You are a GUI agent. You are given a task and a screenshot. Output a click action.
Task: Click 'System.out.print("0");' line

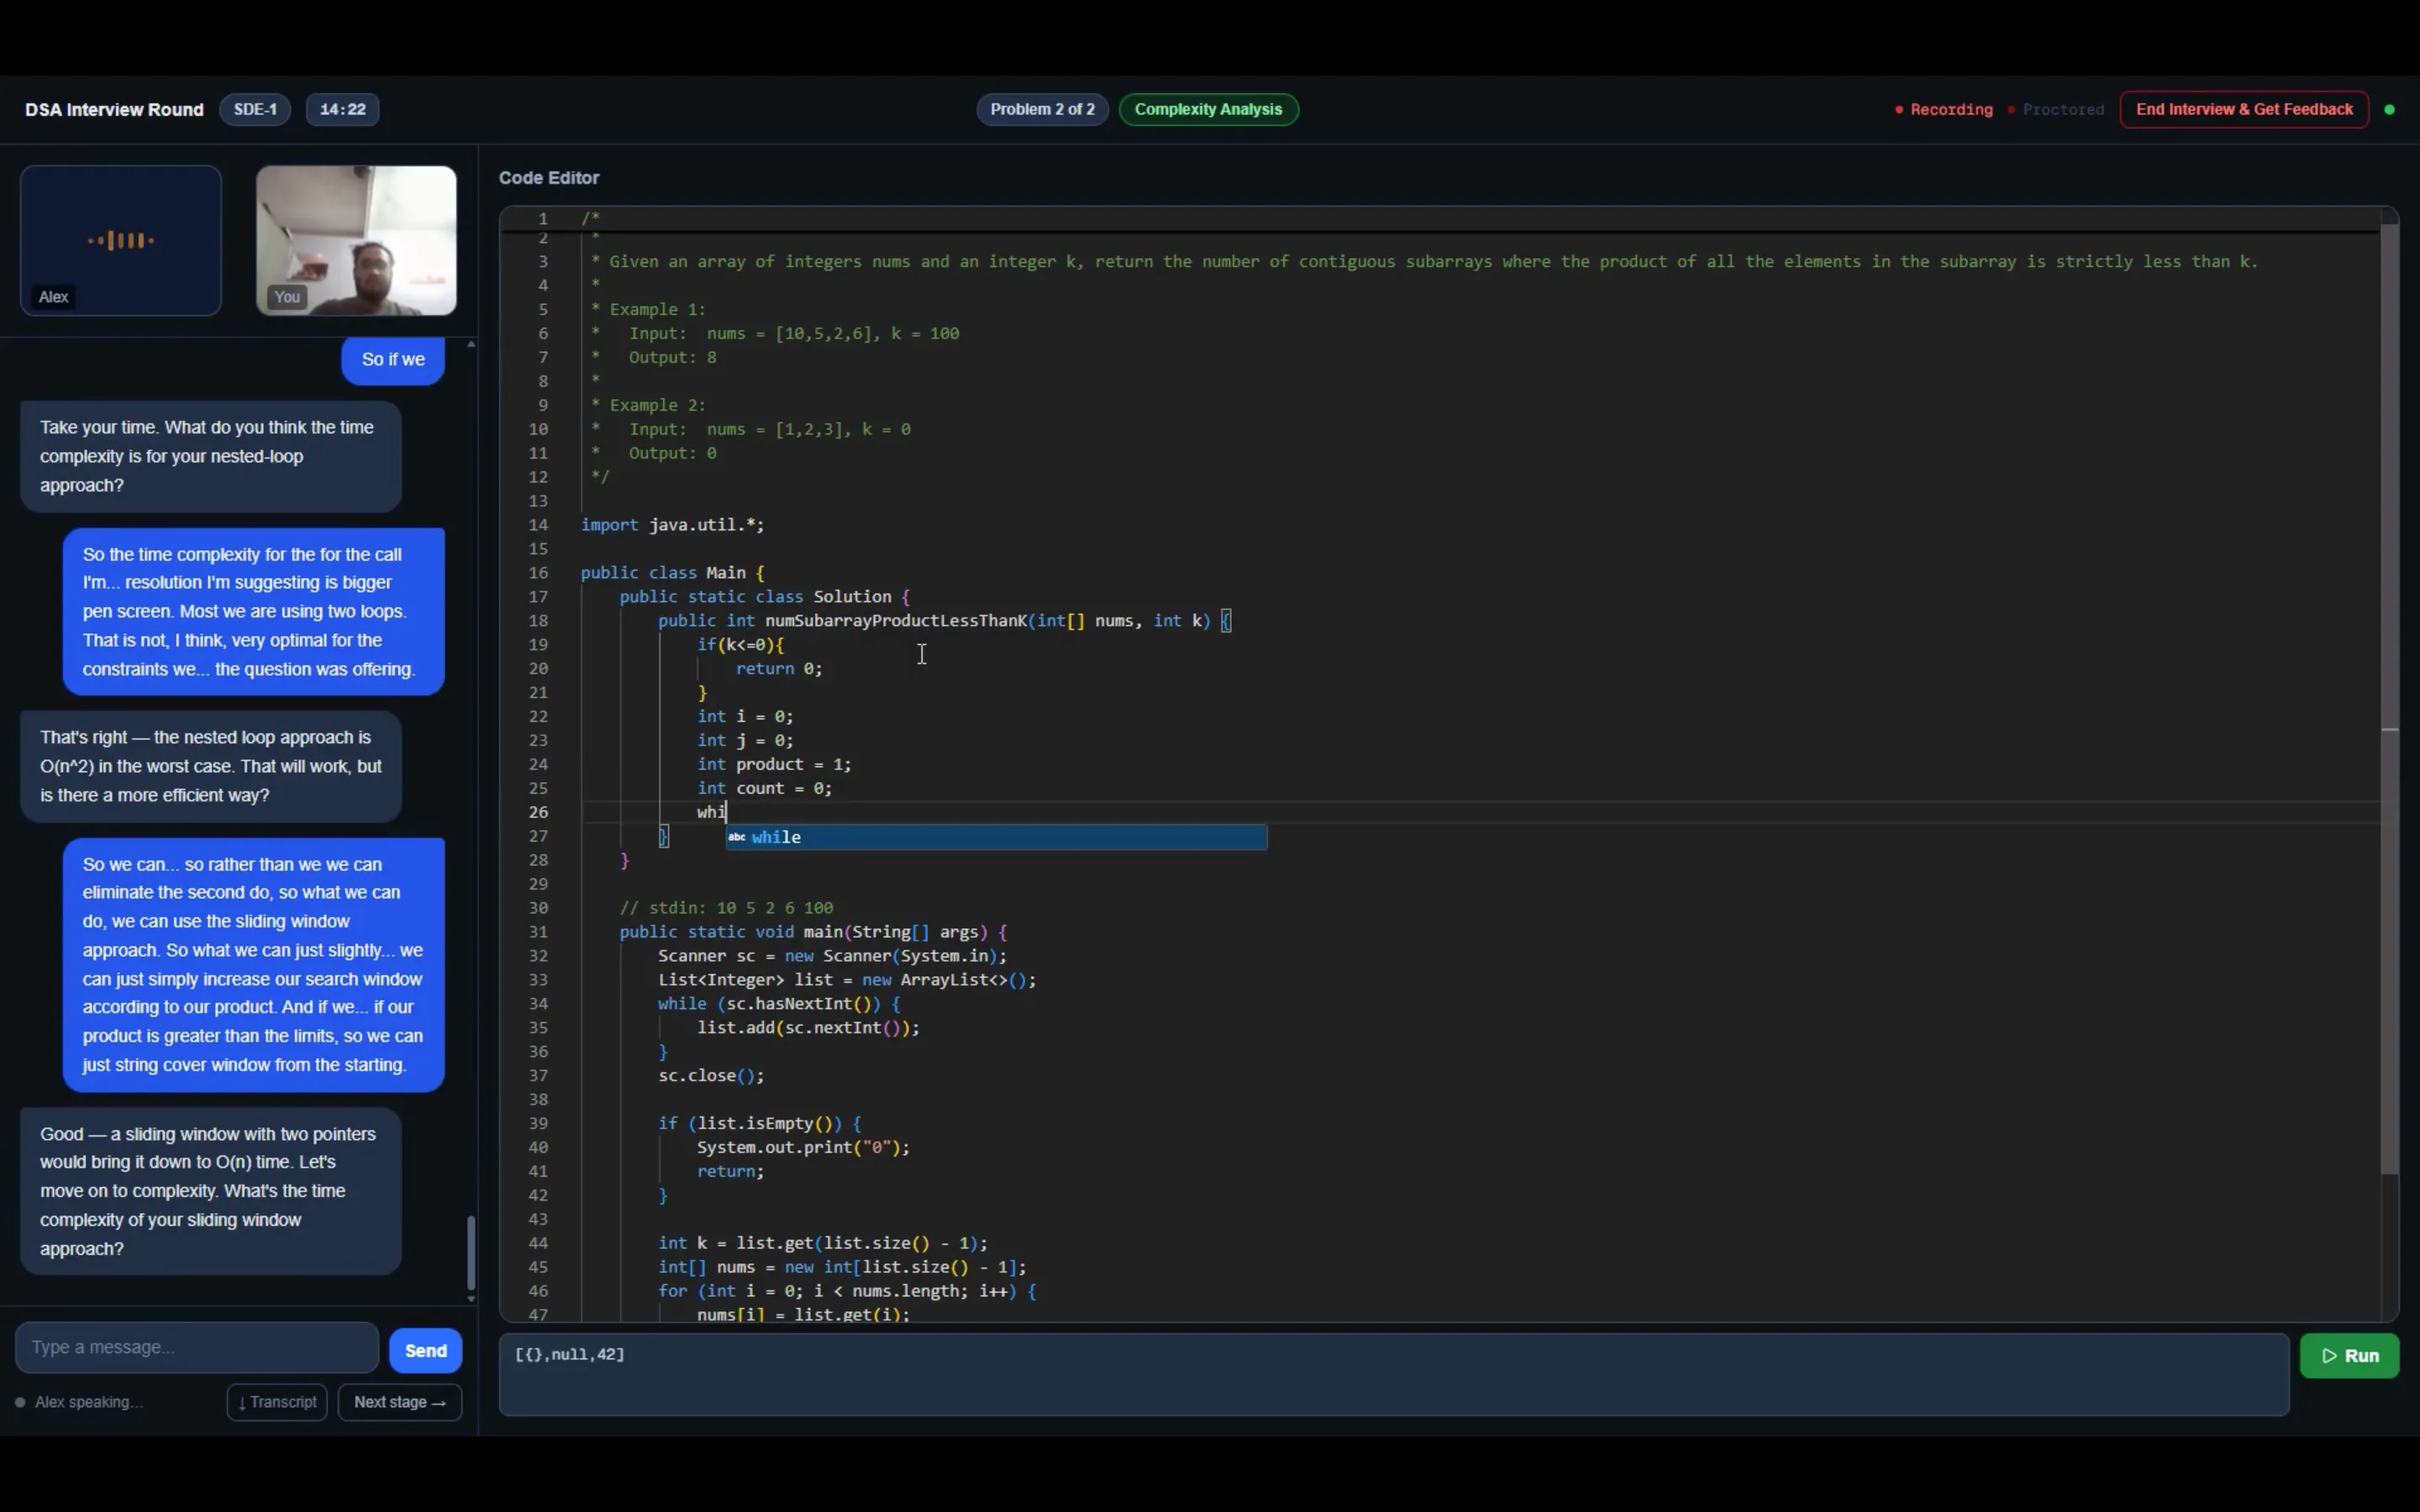point(804,1148)
